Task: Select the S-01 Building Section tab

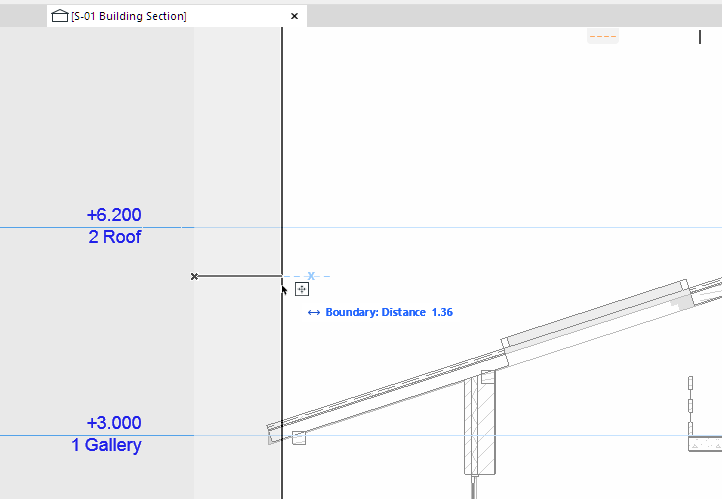Action: tap(177, 16)
